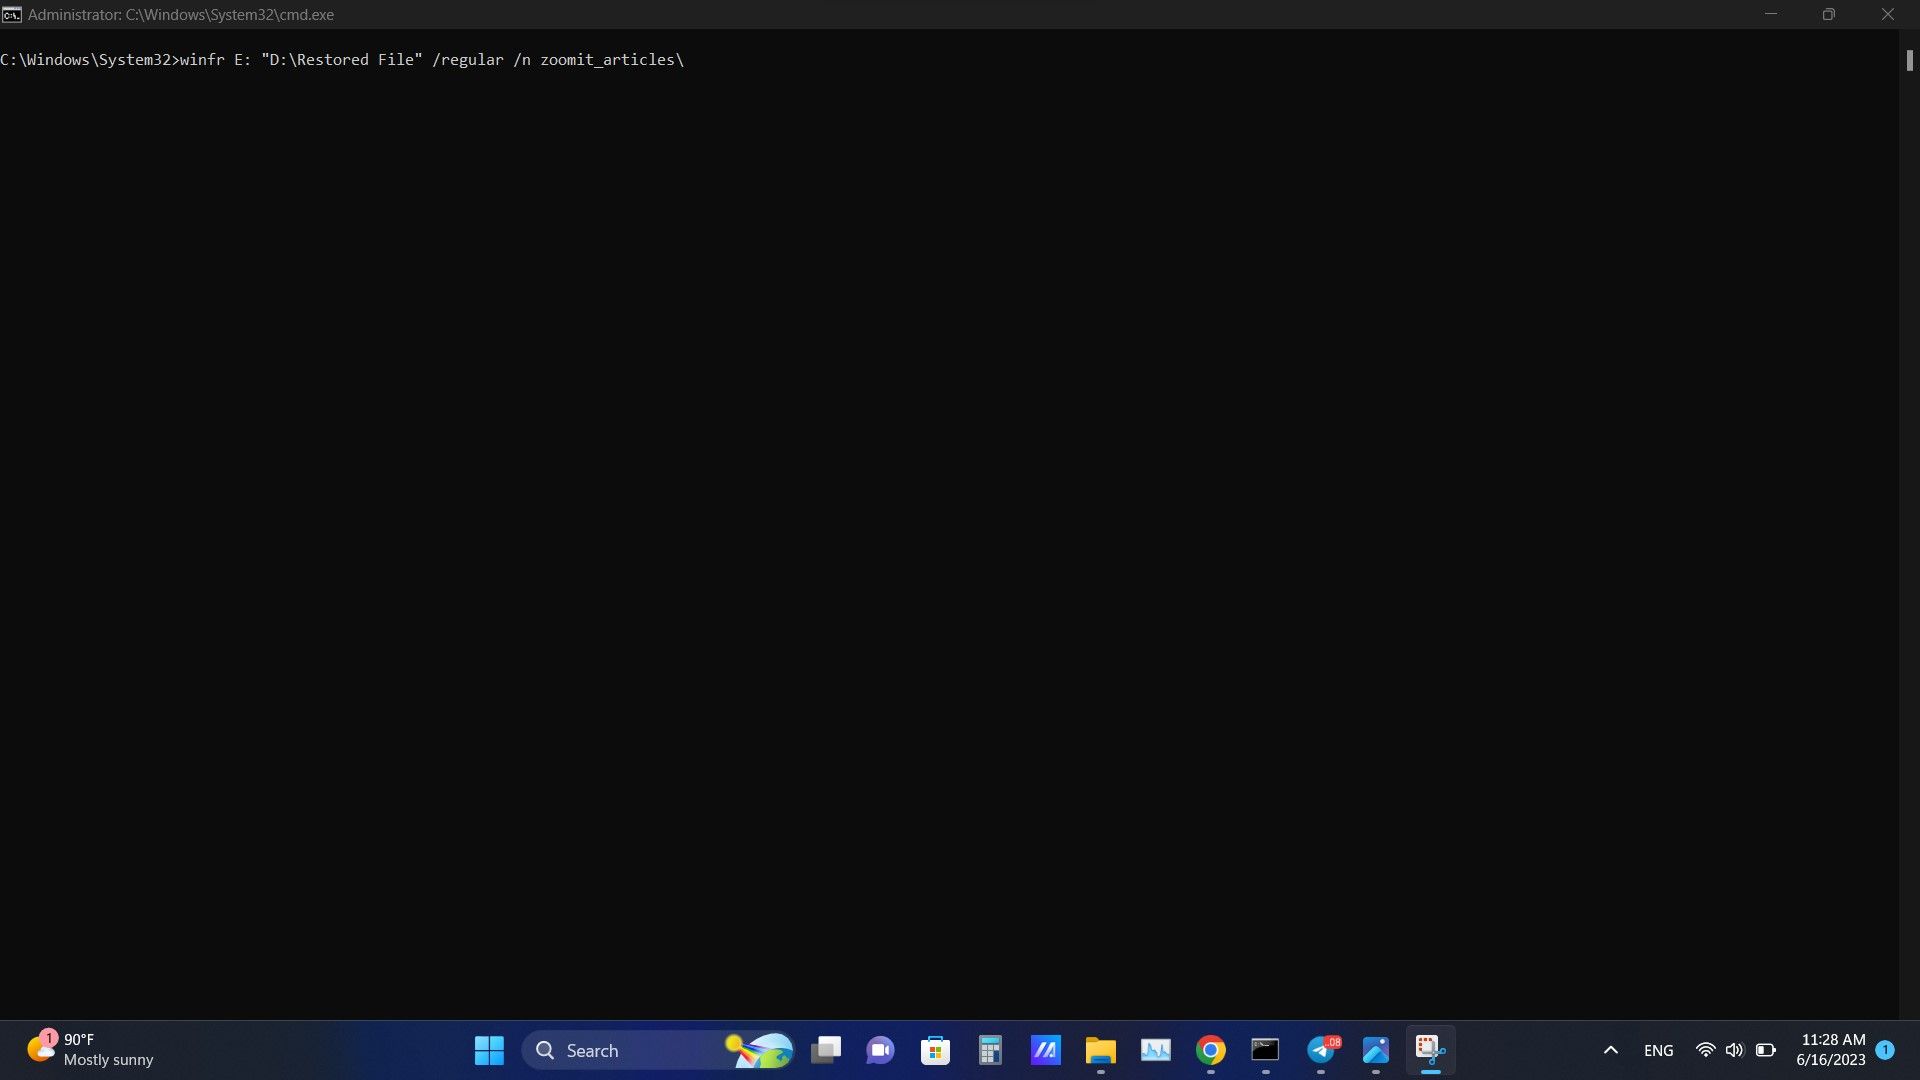Open the Calculator app from the taskbar
Screen dimensions: 1920x1080
(x=990, y=1050)
